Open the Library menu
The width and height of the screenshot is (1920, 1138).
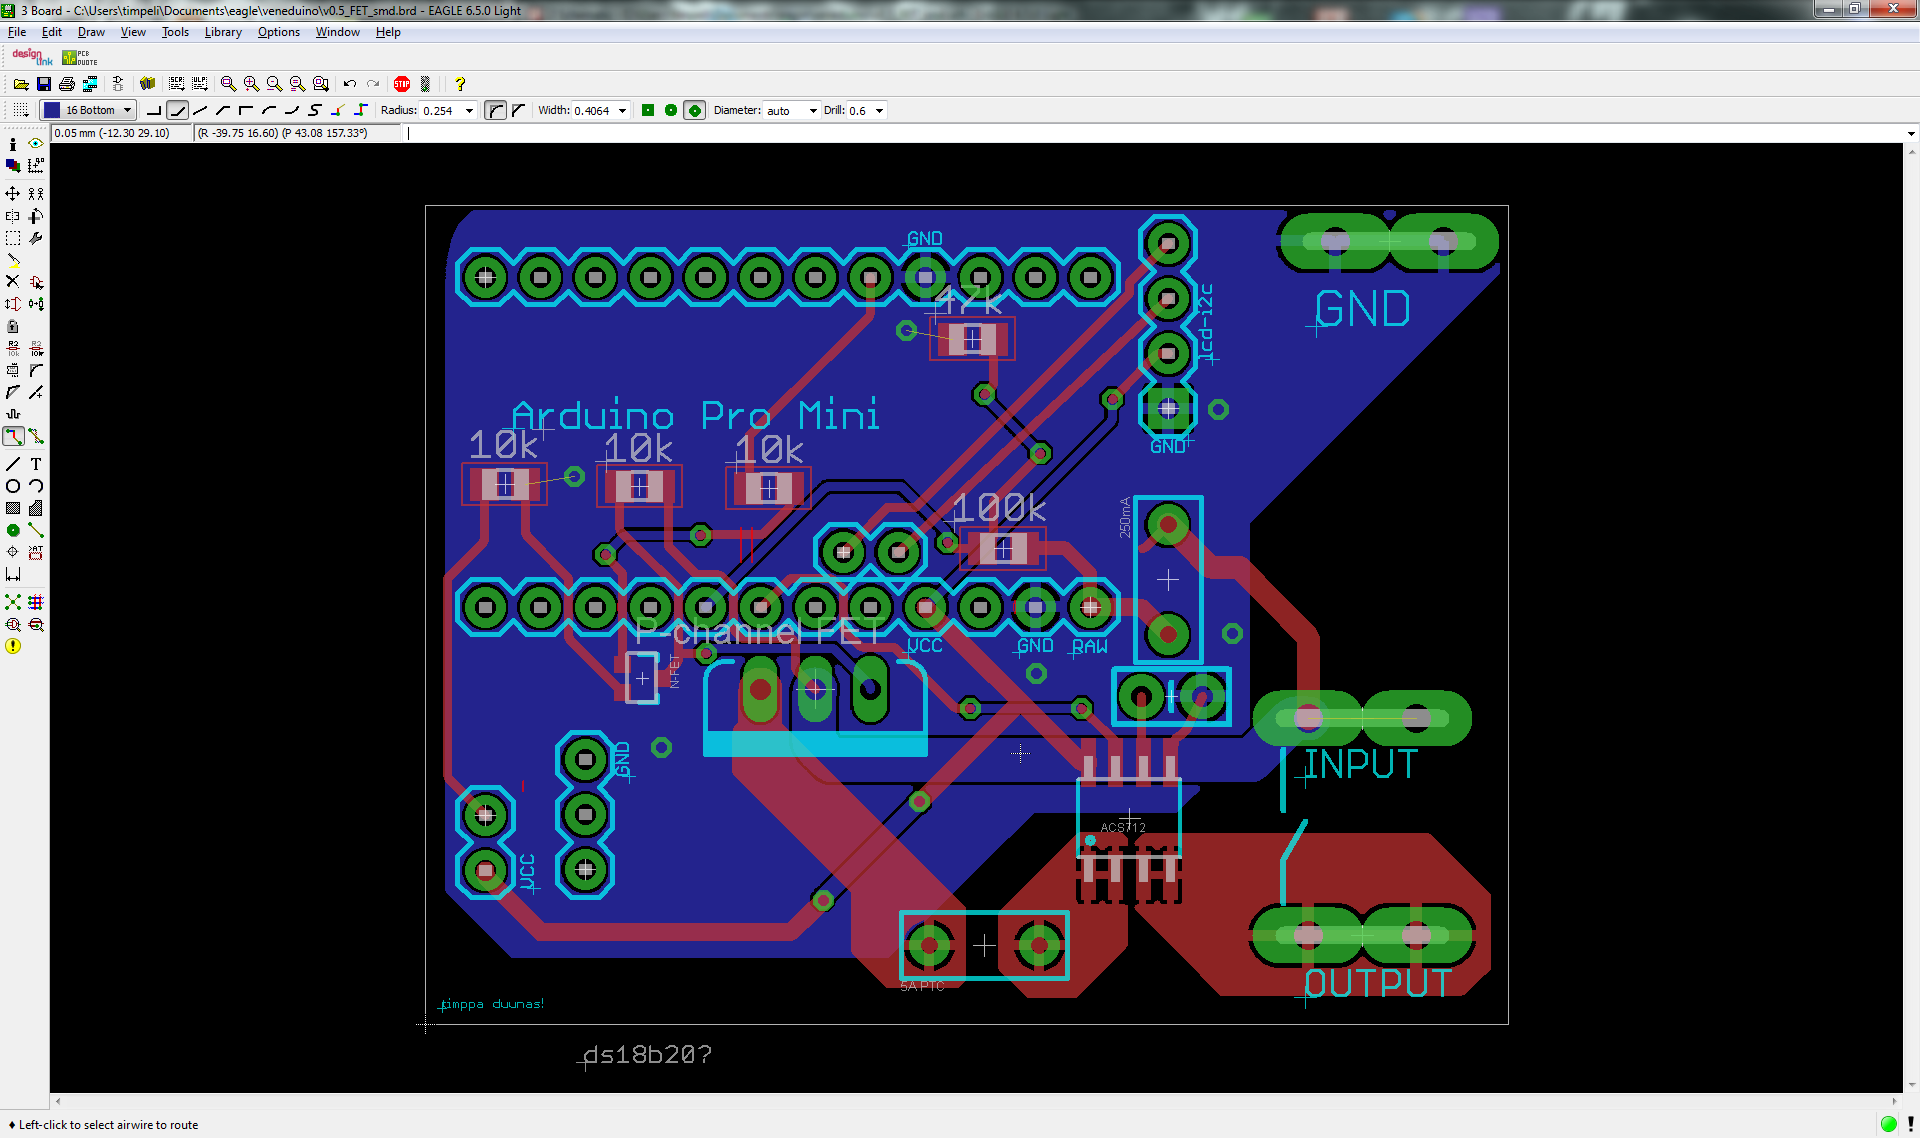pyautogui.click(x=223, y=32)
